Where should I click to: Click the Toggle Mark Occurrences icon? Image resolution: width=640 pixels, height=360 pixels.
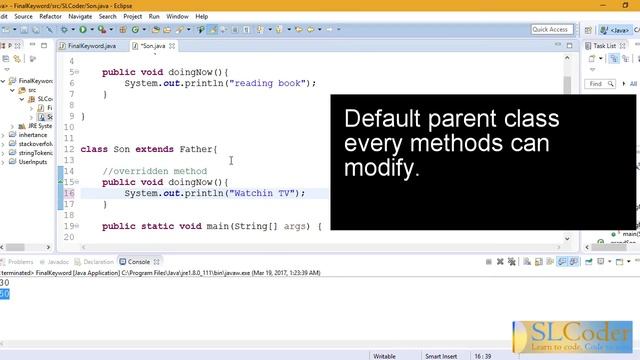(213, 29)
